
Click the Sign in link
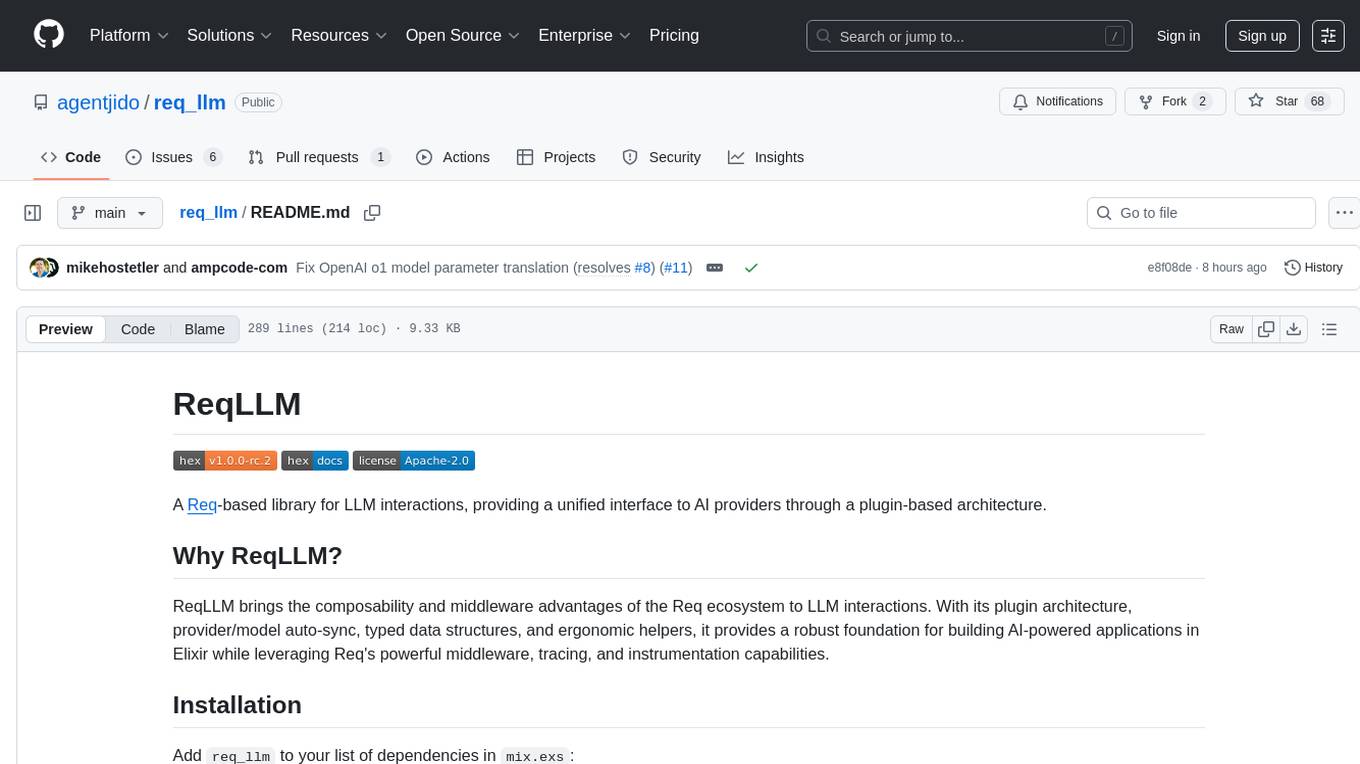pyautogui.click(x=1178, y=36)
